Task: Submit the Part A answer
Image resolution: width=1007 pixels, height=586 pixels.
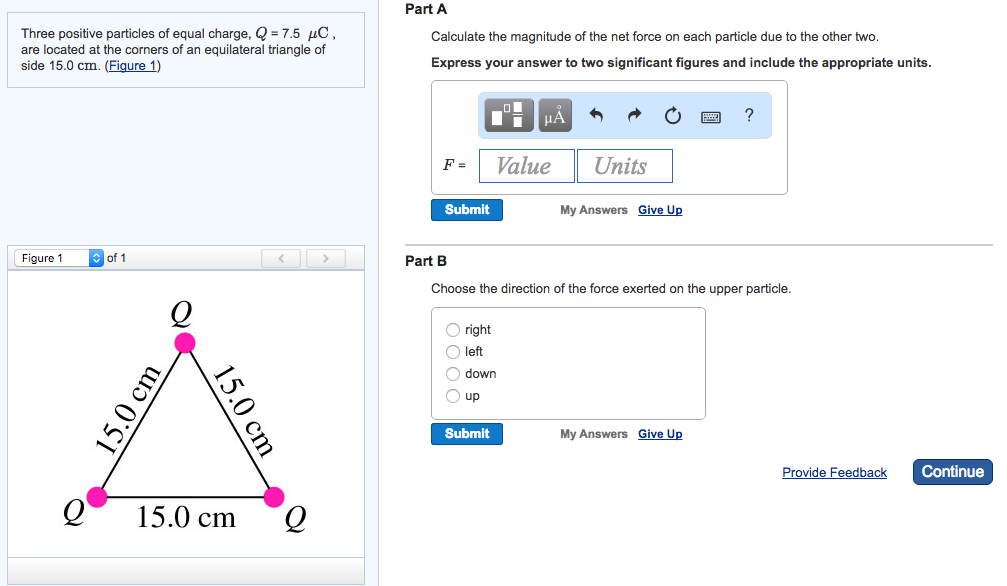Action: pyautogui.click(x=466, y=210)
